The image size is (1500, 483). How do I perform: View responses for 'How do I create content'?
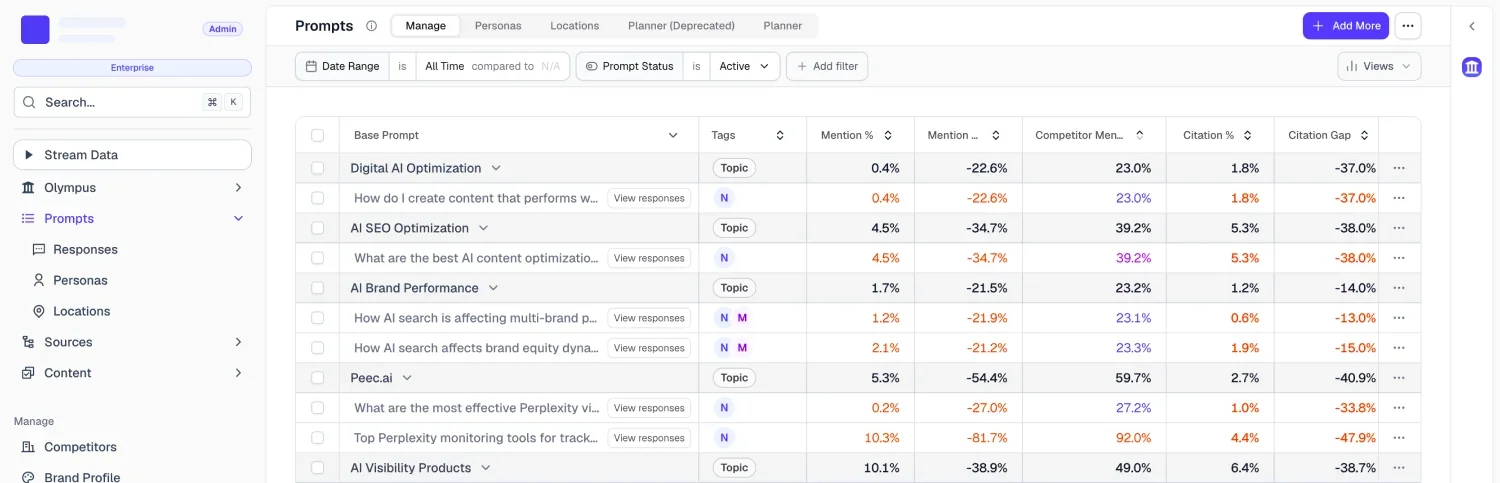tap(649, 198)
